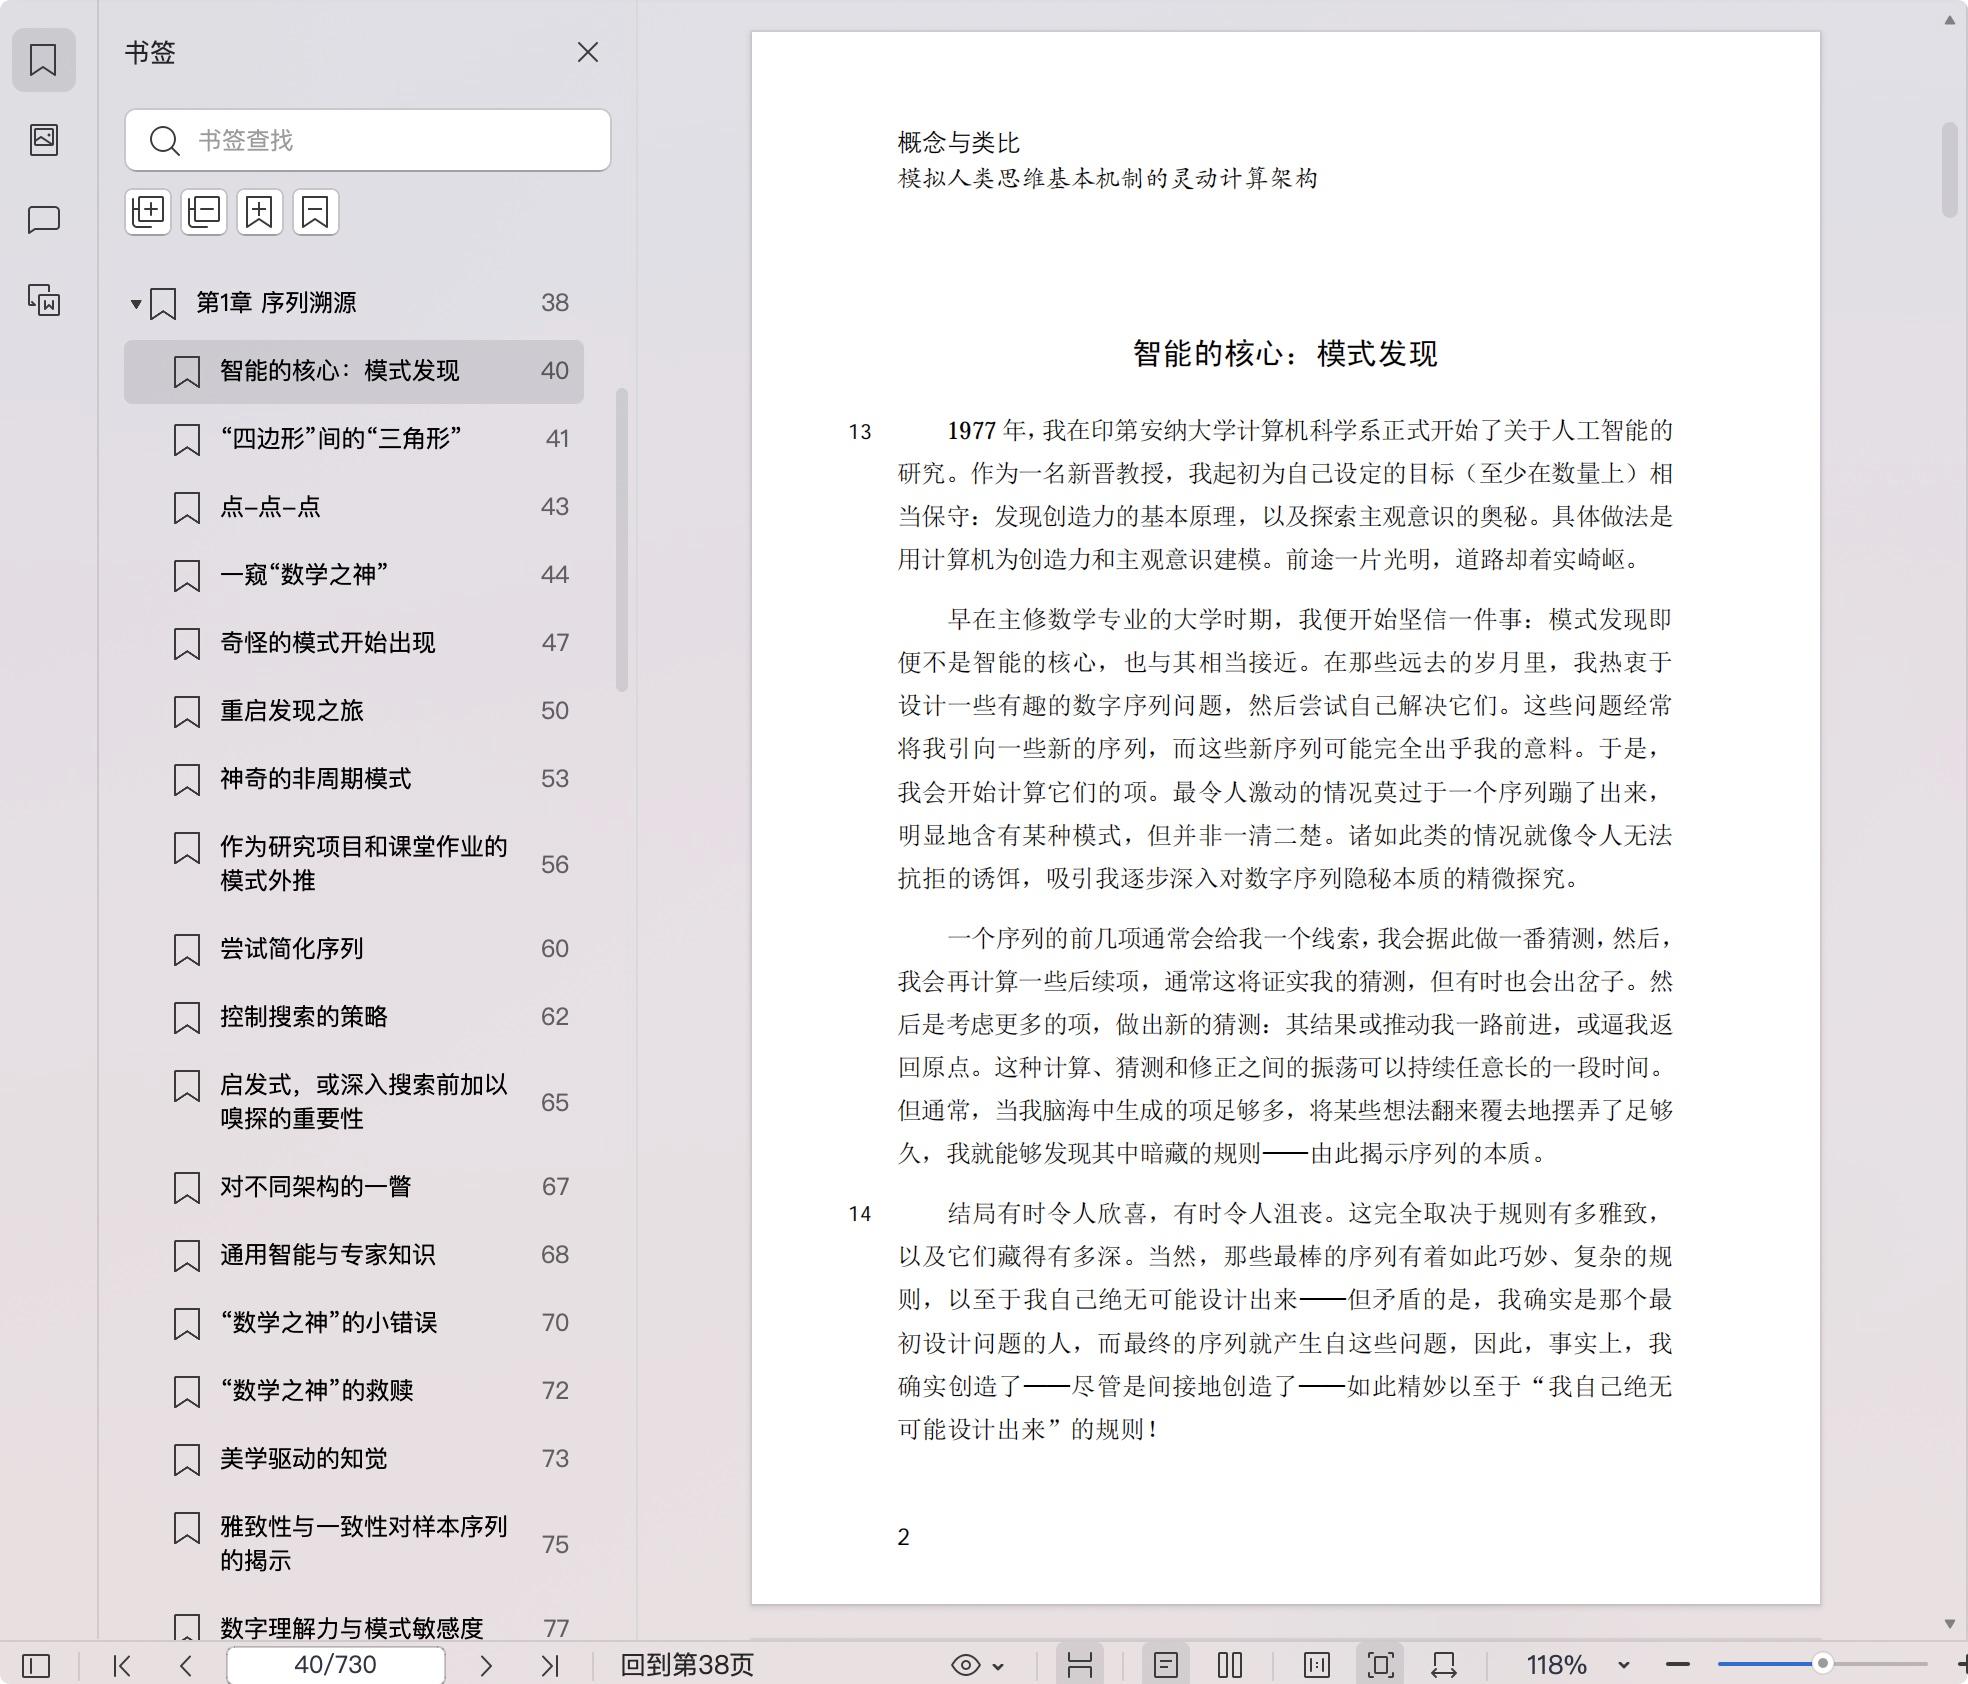Close the bookmarks panel

pyautogui.click(x=588, y=52)
